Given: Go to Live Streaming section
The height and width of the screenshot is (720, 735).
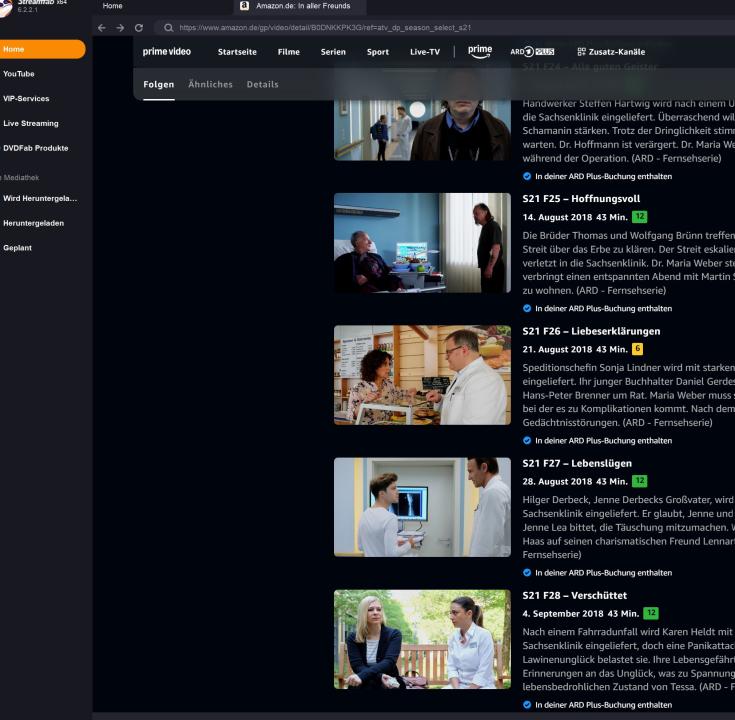Looking at the screenshot, I should coord(31,124).
